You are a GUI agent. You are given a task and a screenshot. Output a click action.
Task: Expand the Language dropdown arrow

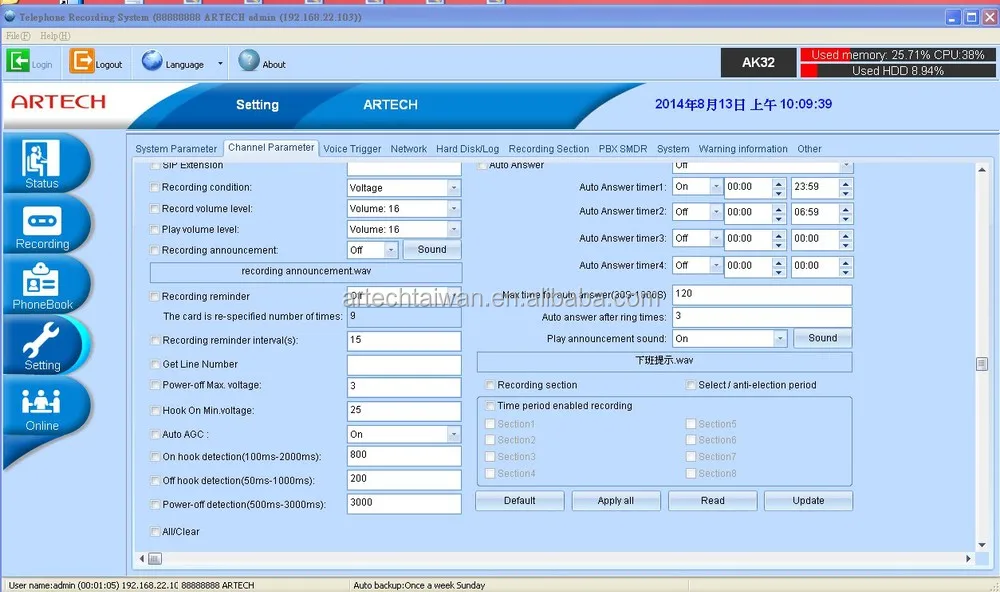220,64
